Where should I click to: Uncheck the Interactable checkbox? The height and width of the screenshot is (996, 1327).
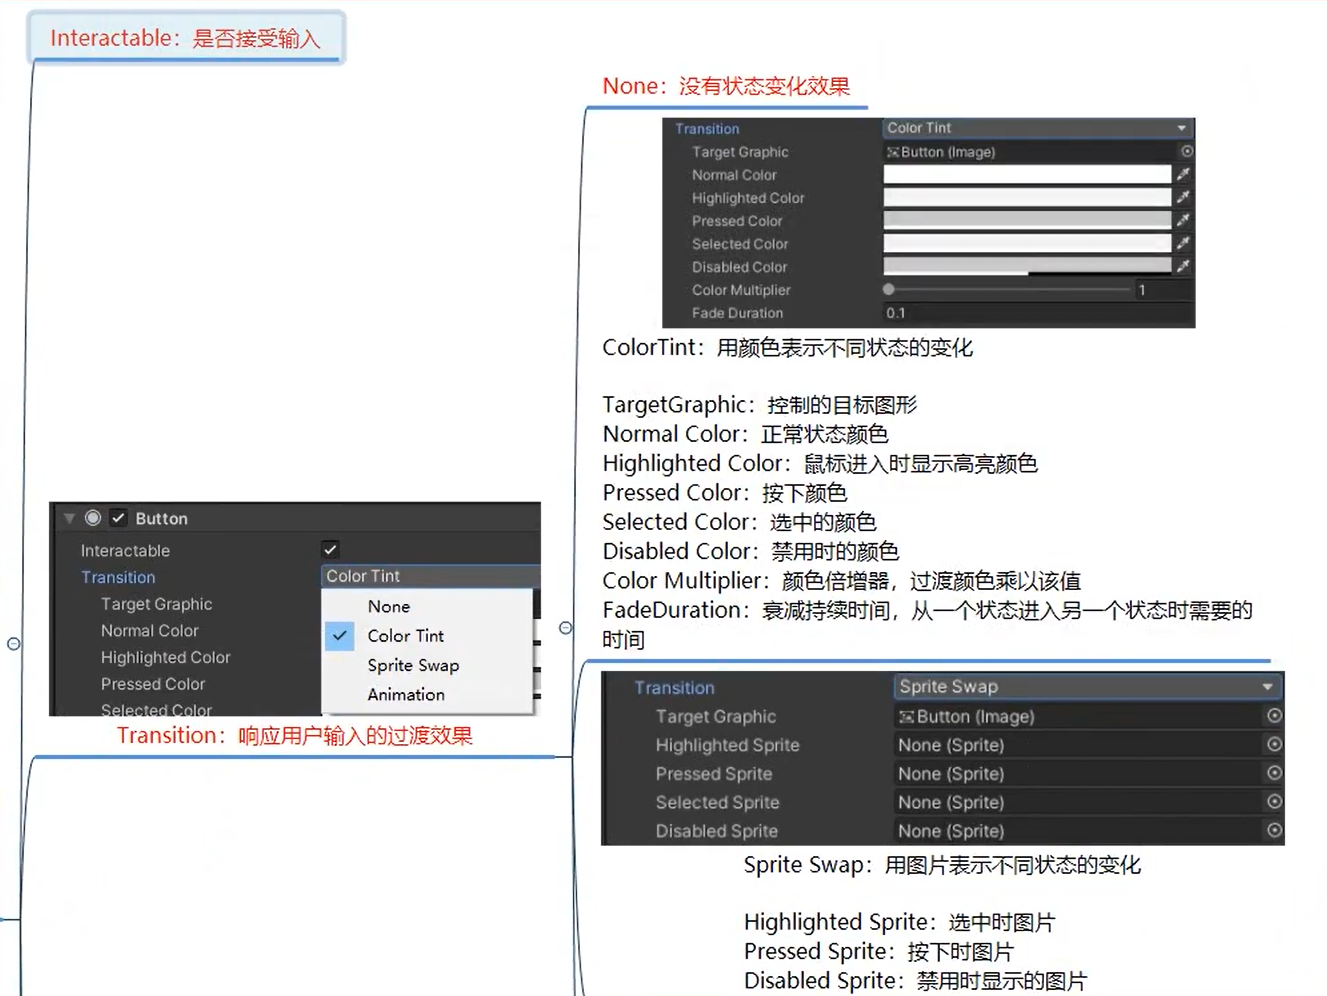pos(330,549)
